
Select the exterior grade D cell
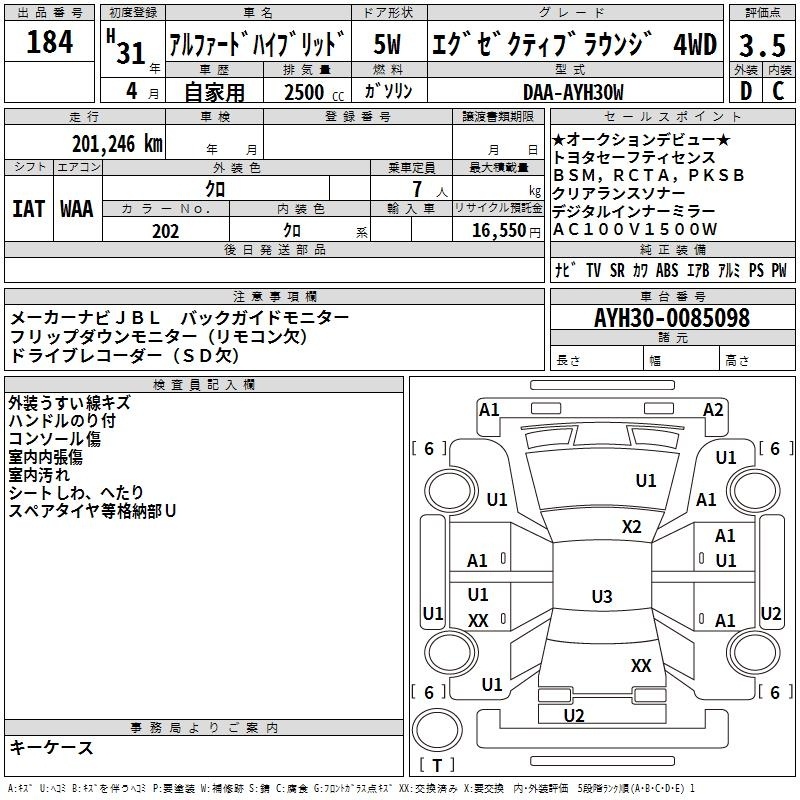tap(745, 91)
